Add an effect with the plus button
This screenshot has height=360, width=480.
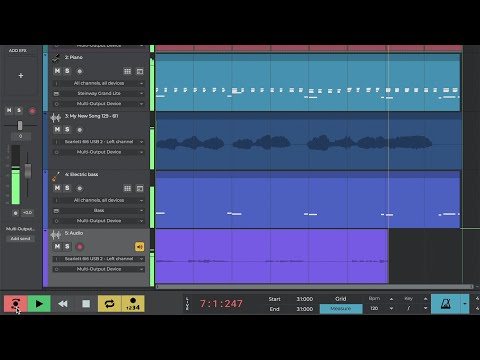click(x=21, y=76)
